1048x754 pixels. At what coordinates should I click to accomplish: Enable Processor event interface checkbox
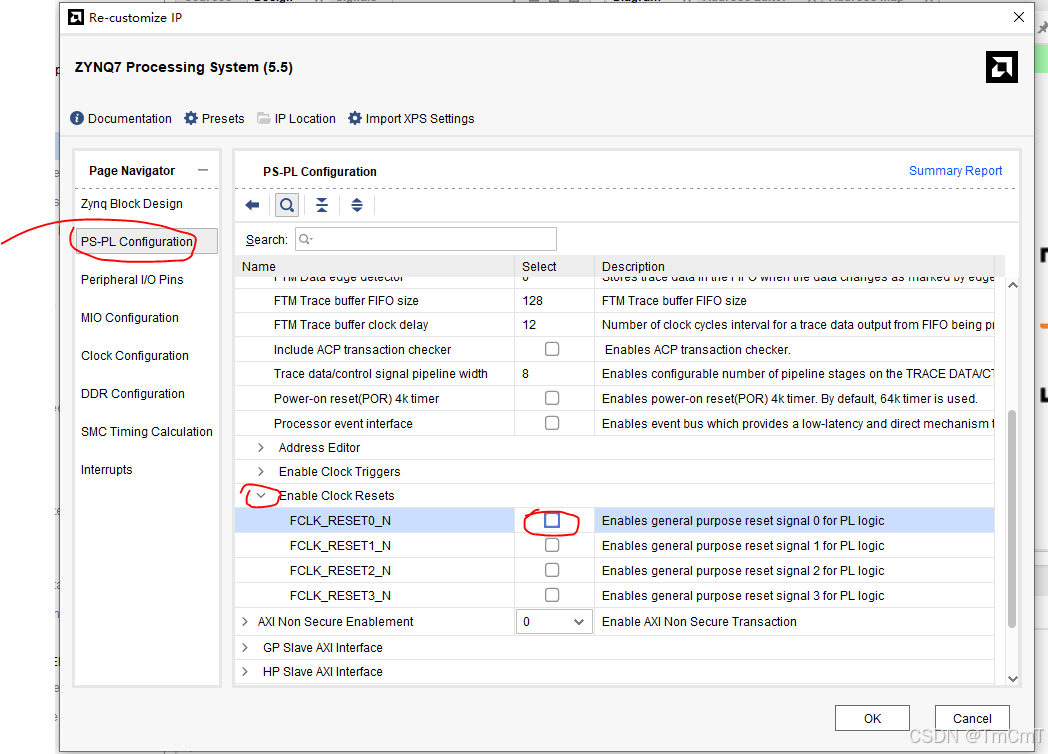[x=552, y=423]
